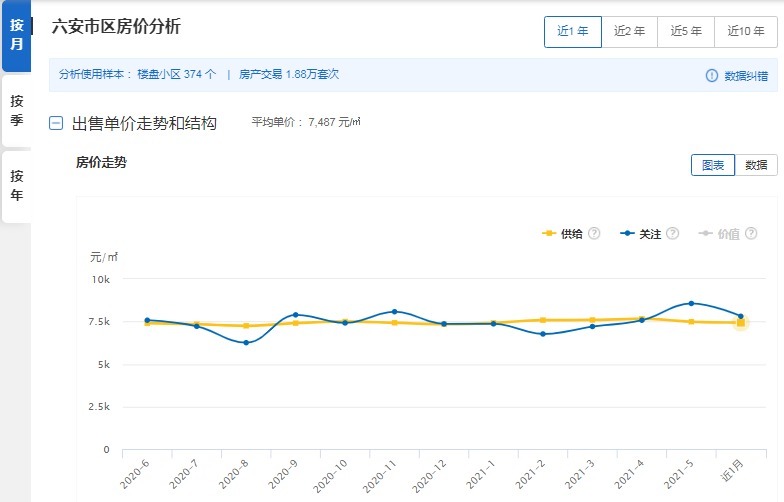Click the 关注 data point for 2021-5
This screenshot has width=784, height=502.
[x=692, y=304]
